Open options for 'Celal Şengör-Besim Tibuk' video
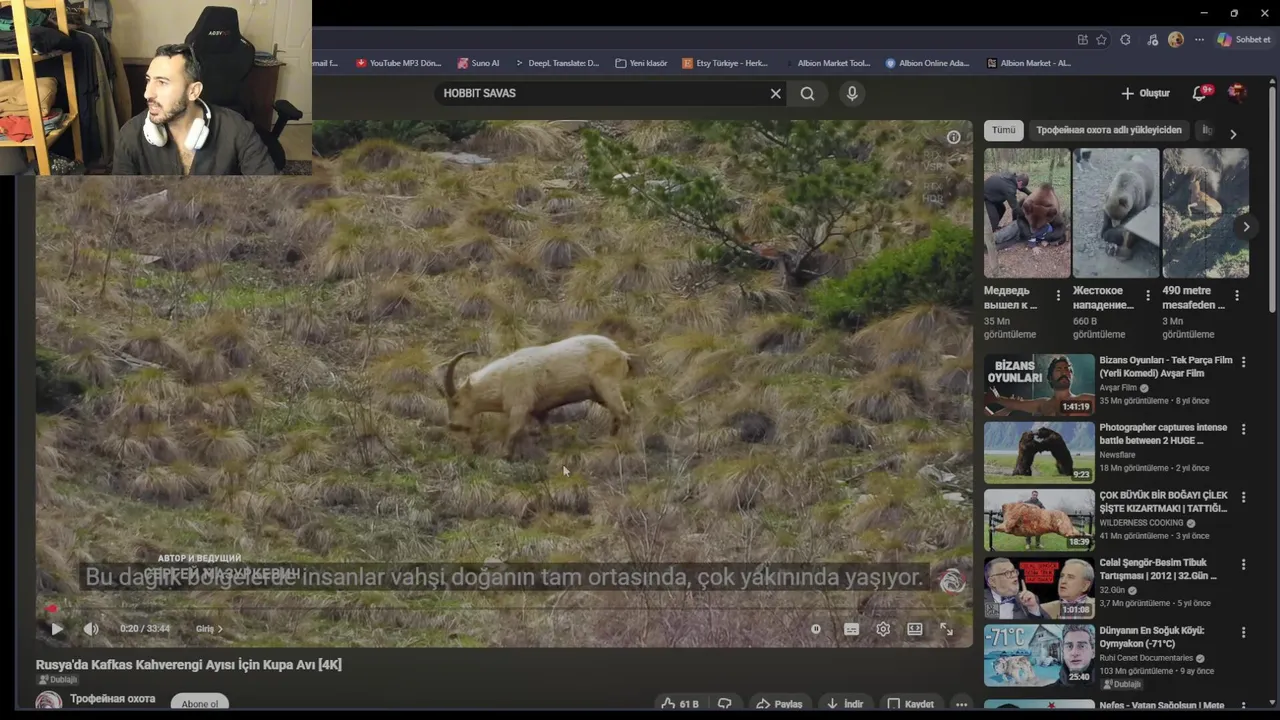Viewport: 1280px width, 720px height. click(1244, 564)
